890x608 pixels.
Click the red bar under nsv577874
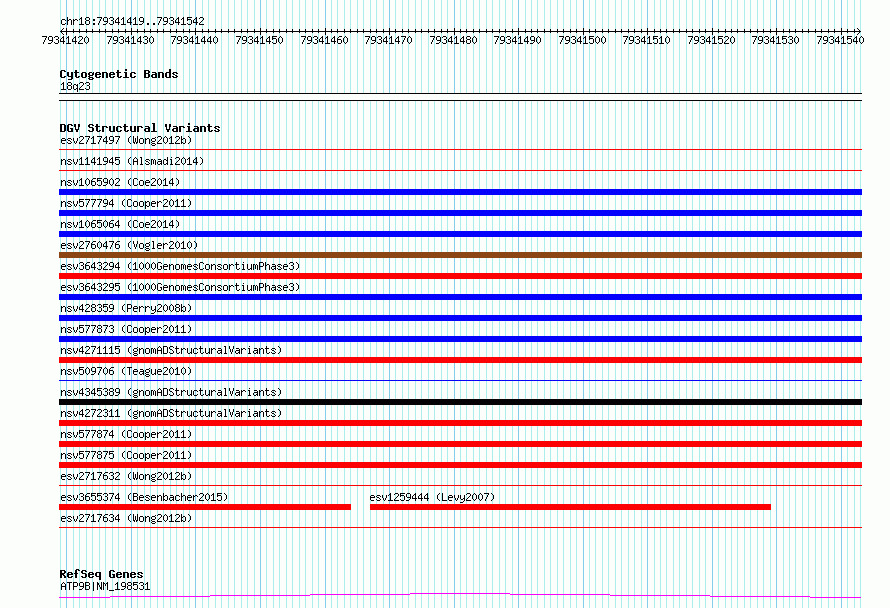pyautogui.click(x=460, y=444)
